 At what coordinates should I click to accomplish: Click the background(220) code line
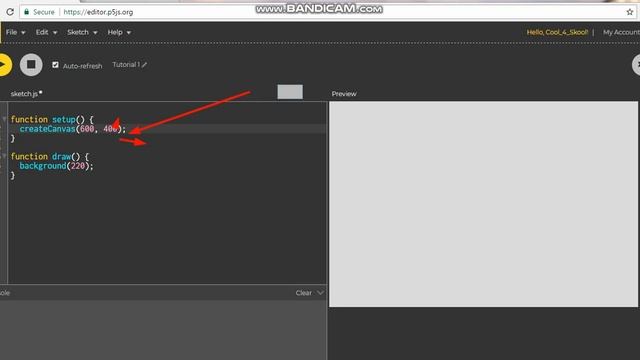pyautogui.click(x=56, y=166)
